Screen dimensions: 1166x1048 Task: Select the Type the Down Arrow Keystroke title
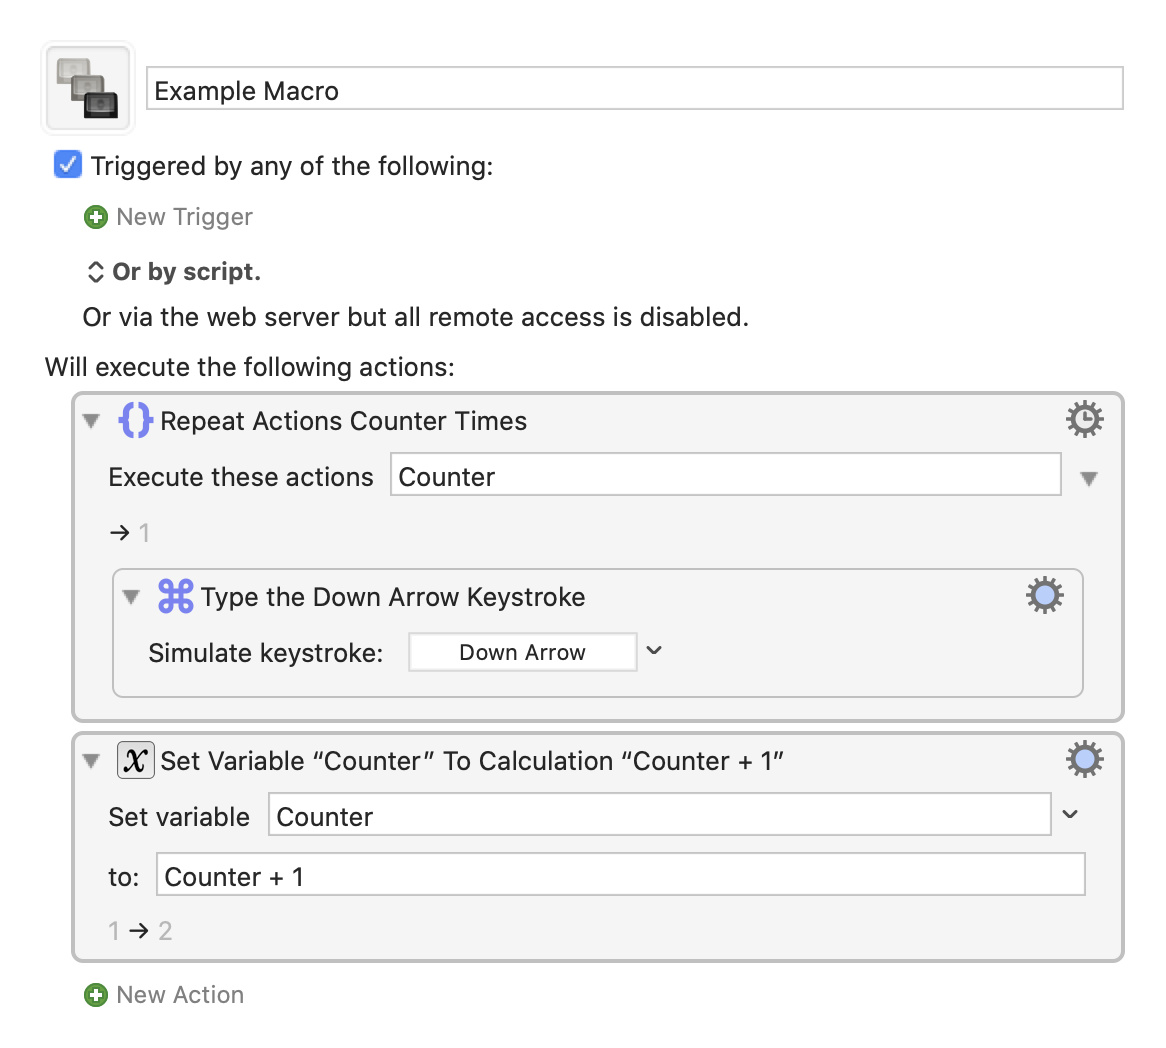coord(393,597)
